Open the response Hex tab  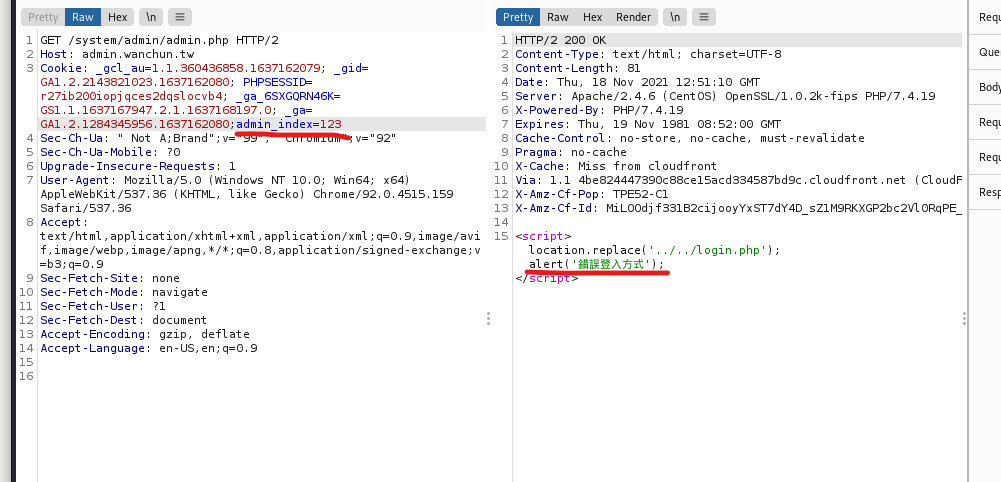(x=592, y=17)
